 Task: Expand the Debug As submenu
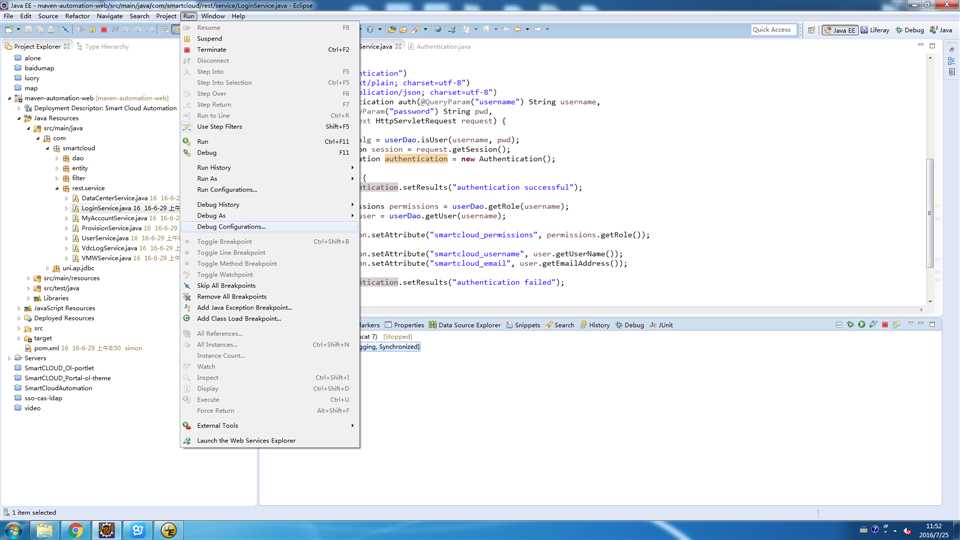(x=270, y=216)
